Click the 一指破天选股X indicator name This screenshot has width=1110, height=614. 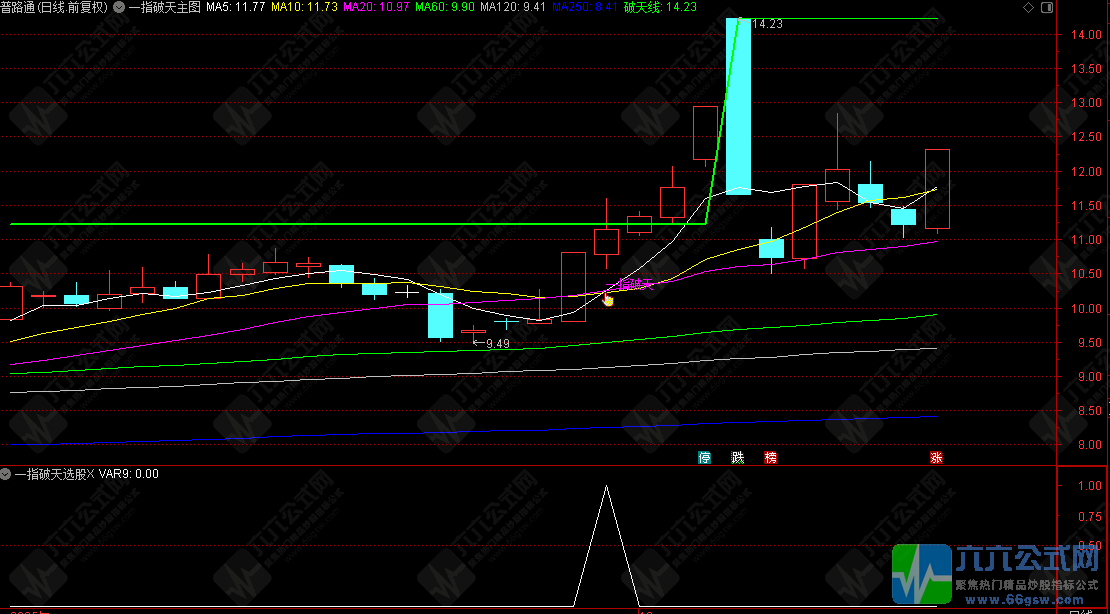(55, 474)
